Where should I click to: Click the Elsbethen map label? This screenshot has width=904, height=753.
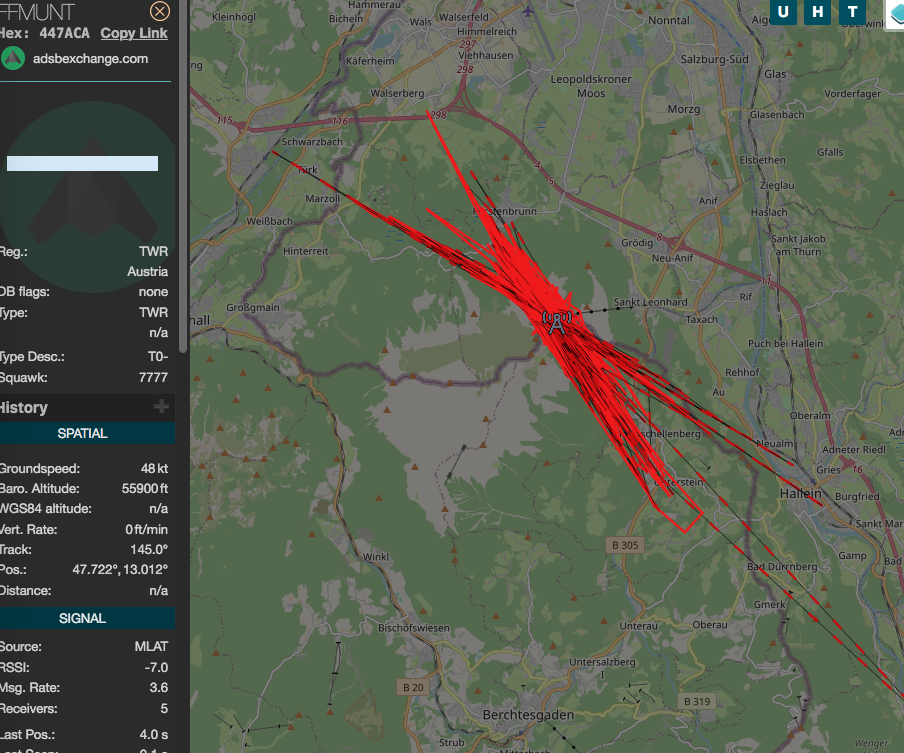click(x=762, y=160)
